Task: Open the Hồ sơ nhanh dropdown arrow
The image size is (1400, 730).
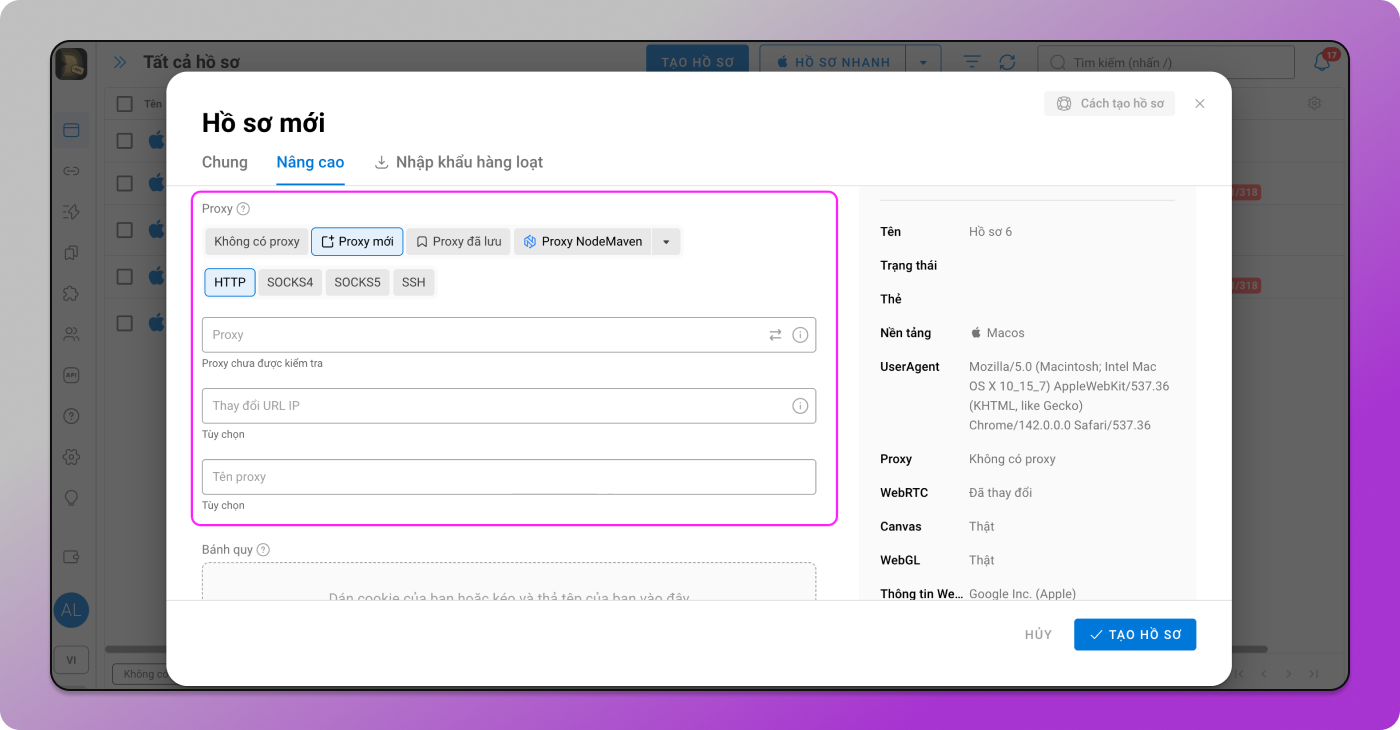Action: click(923, 62)
